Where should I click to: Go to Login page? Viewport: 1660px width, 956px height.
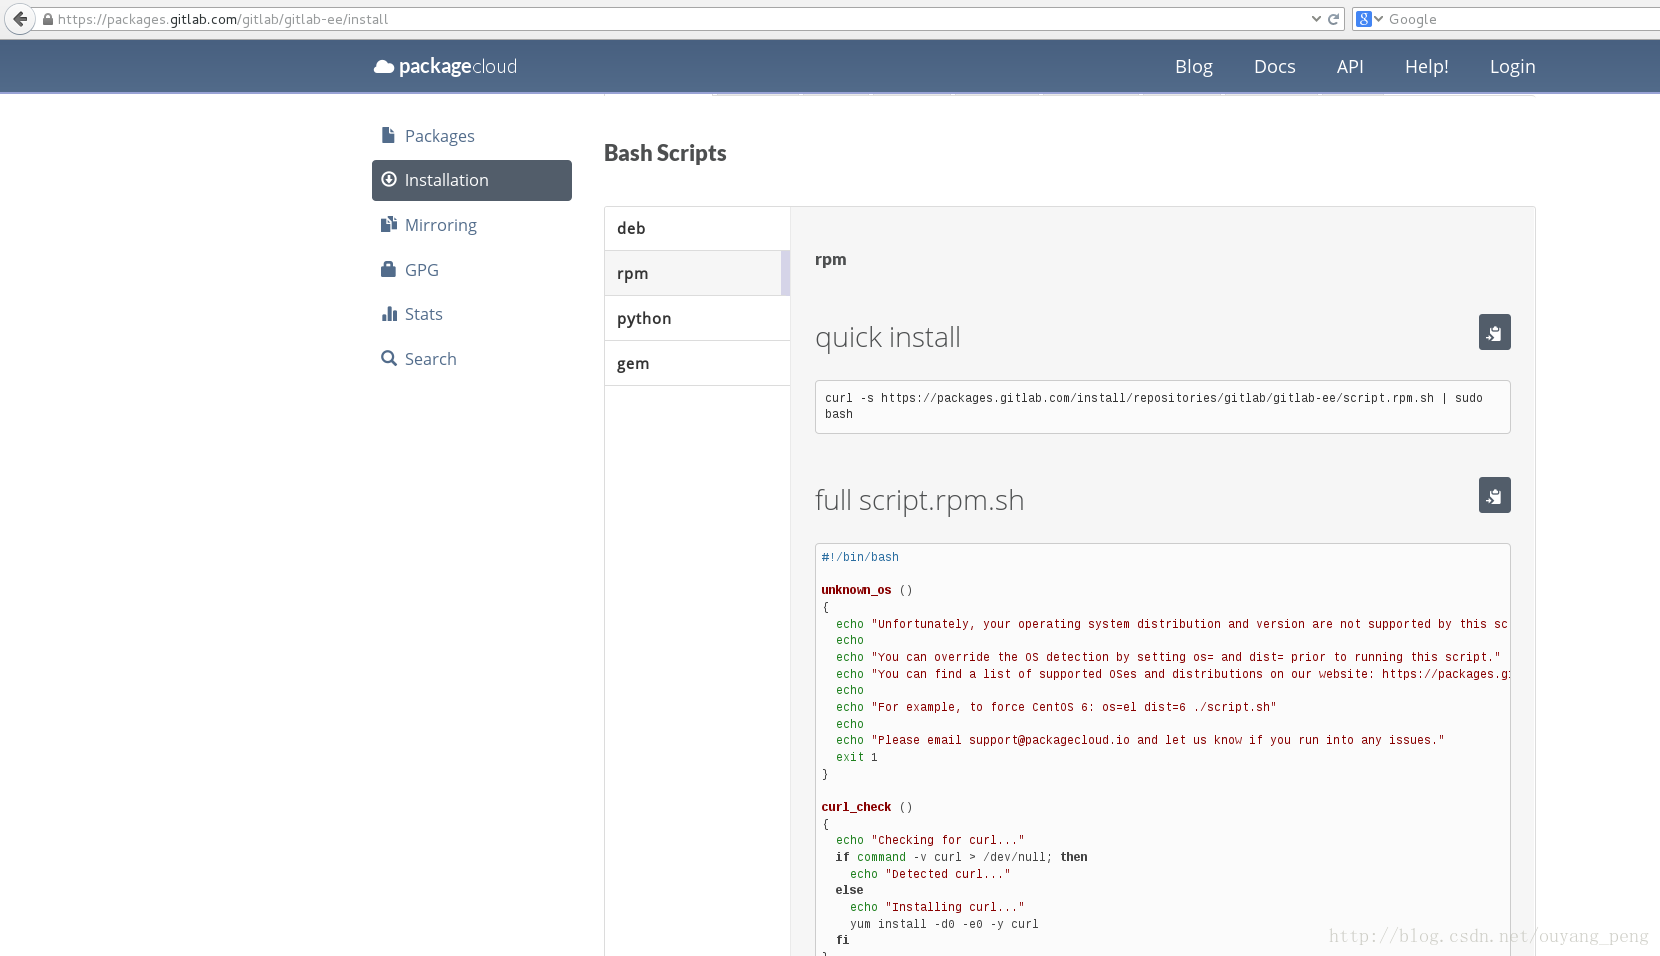click(x=1512, y=67)
